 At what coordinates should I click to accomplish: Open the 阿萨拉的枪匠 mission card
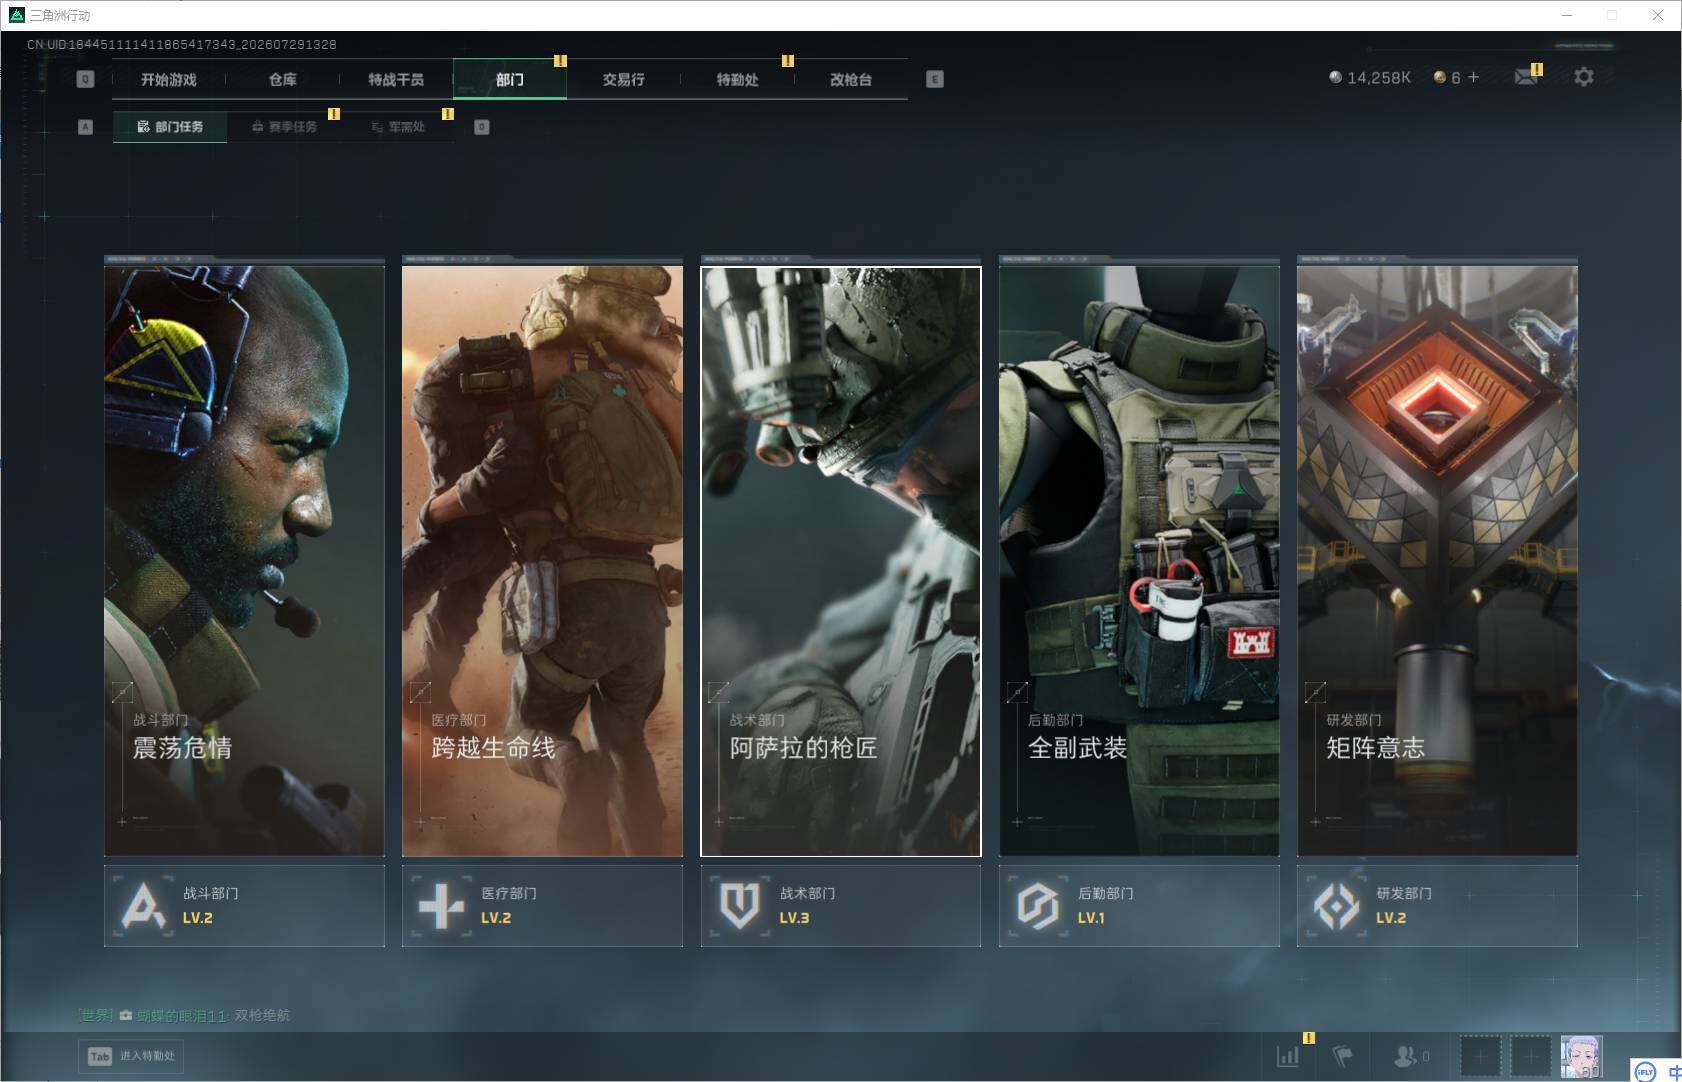tap(841, 560)
